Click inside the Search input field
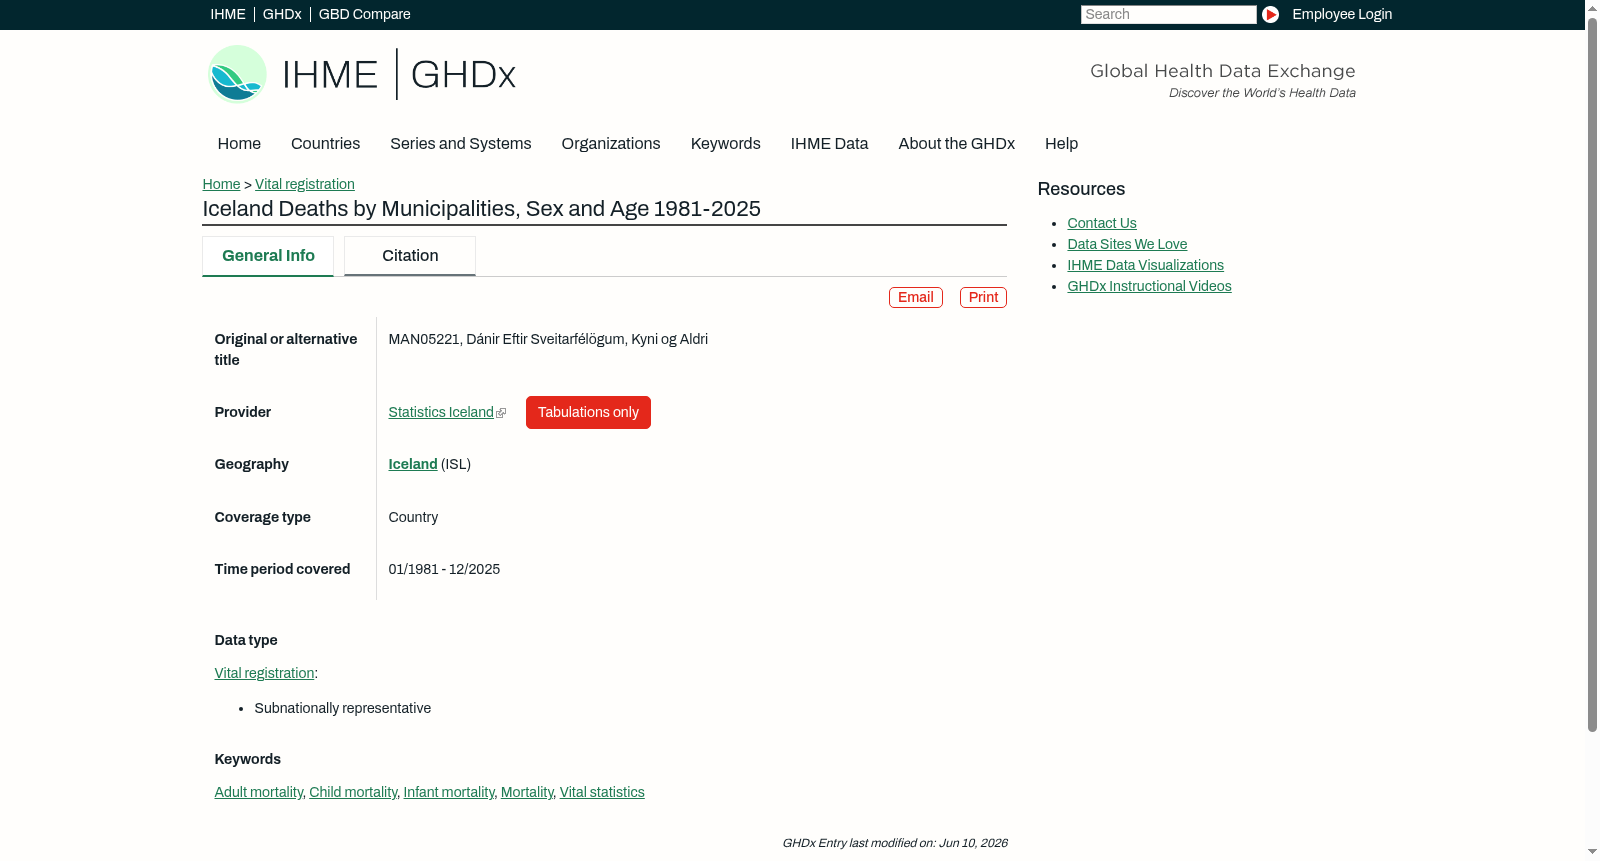Image resolution: width=1600 pixels, height=861 pixels. [x=1168, y=14]
